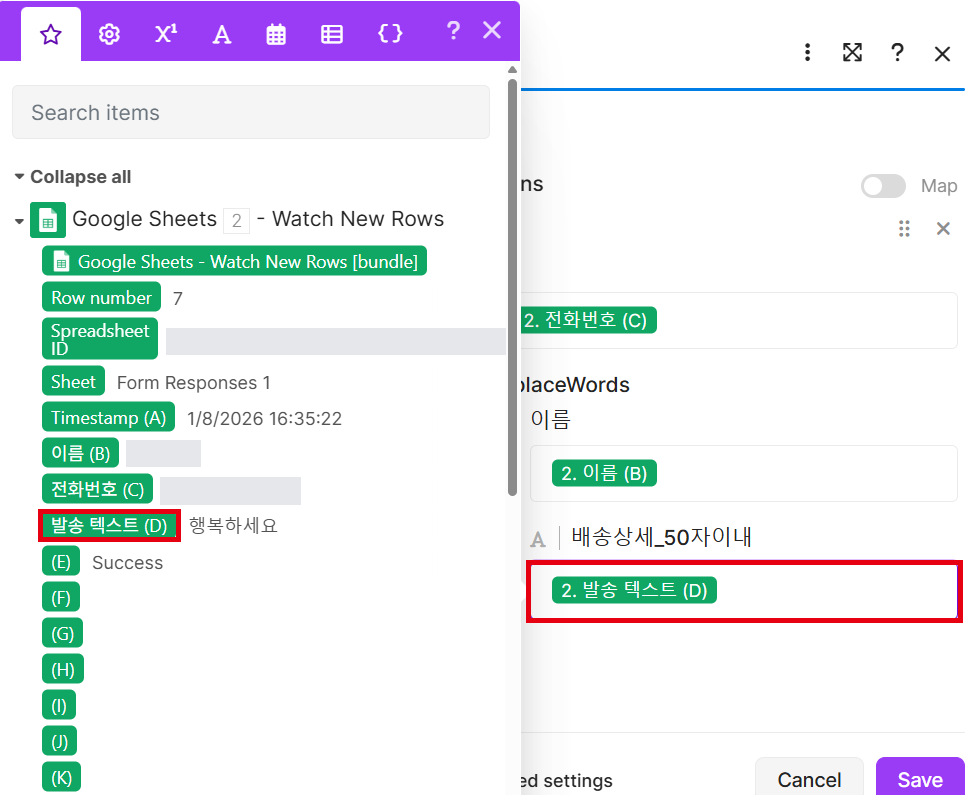This screenshot has height=795, width=978.
Task: Open help for the module dialog
Action: (x=898, y=52)
